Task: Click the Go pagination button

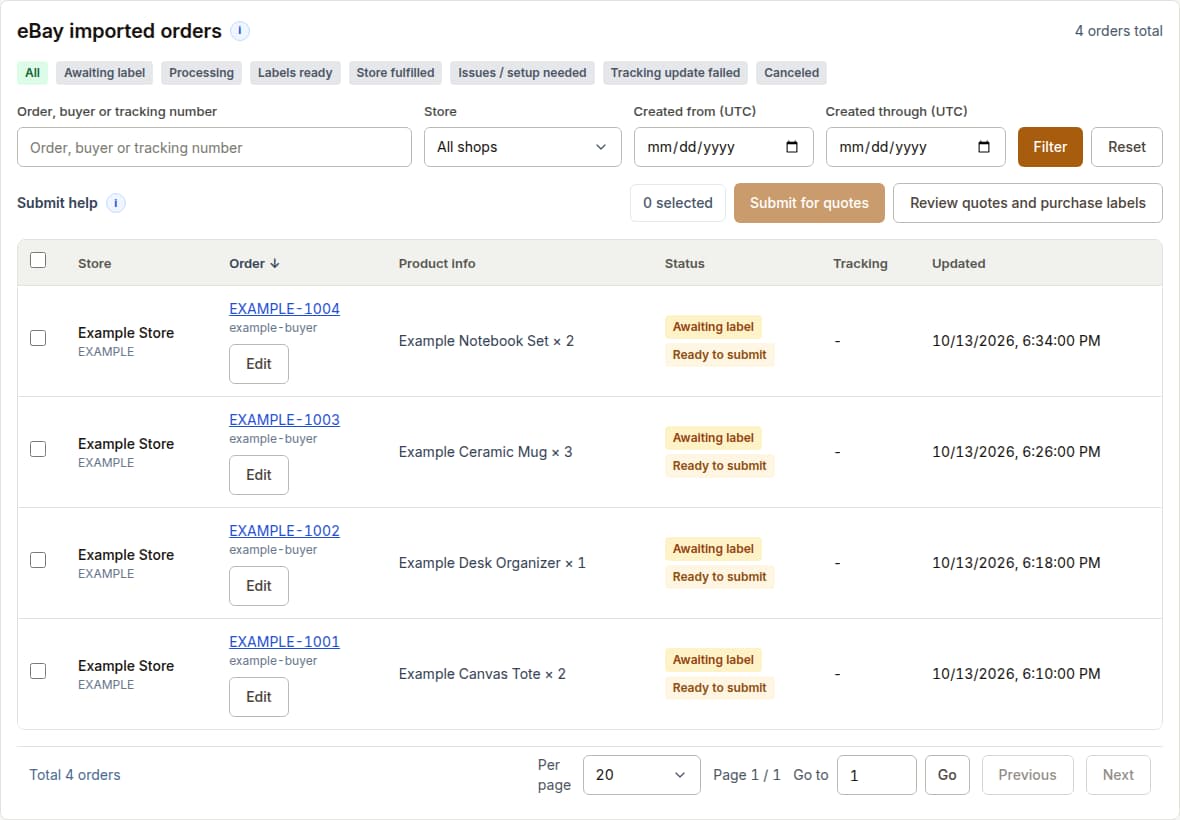Action: tap(947, 775)
